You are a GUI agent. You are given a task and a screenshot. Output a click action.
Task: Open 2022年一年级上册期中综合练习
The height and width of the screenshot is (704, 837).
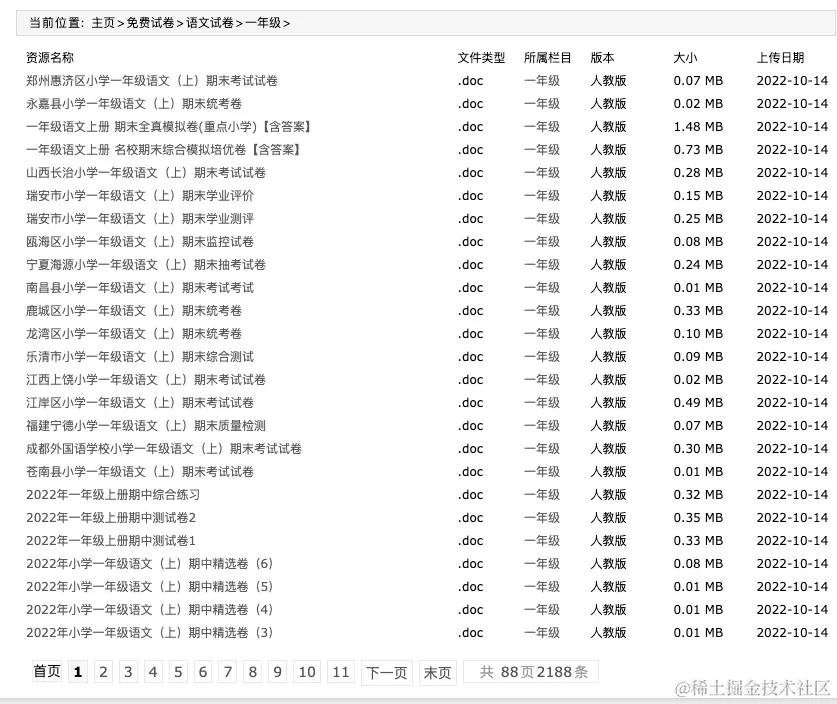coord(113,494)
